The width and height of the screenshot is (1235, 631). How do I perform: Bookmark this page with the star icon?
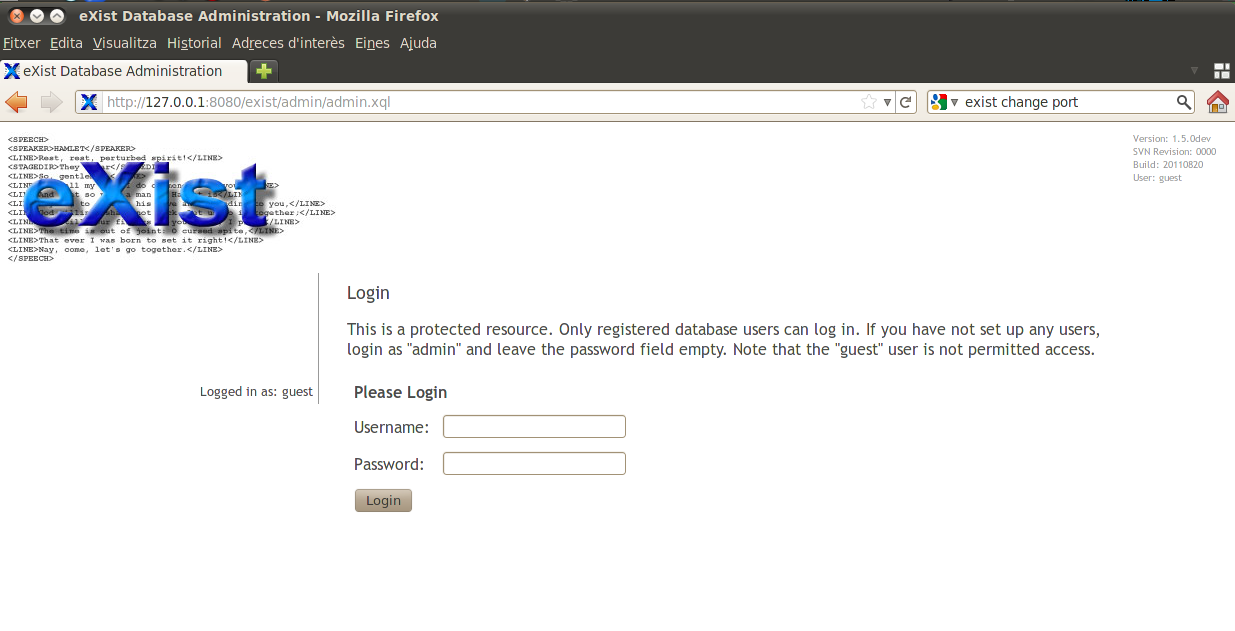pos(869,102)
